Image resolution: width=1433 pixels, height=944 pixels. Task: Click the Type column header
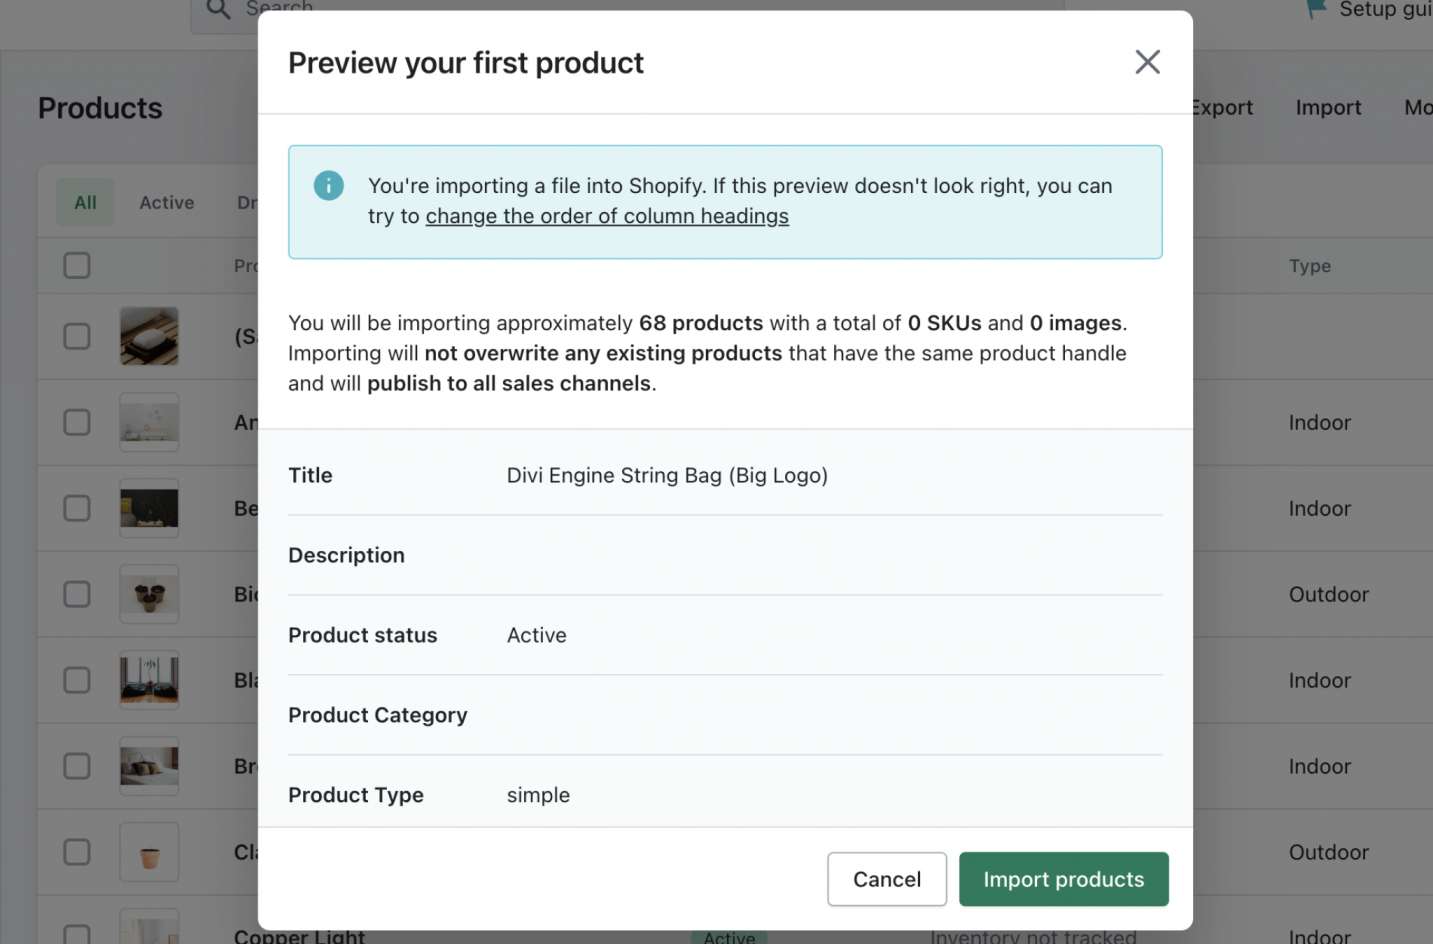[x=1309, y=266]
